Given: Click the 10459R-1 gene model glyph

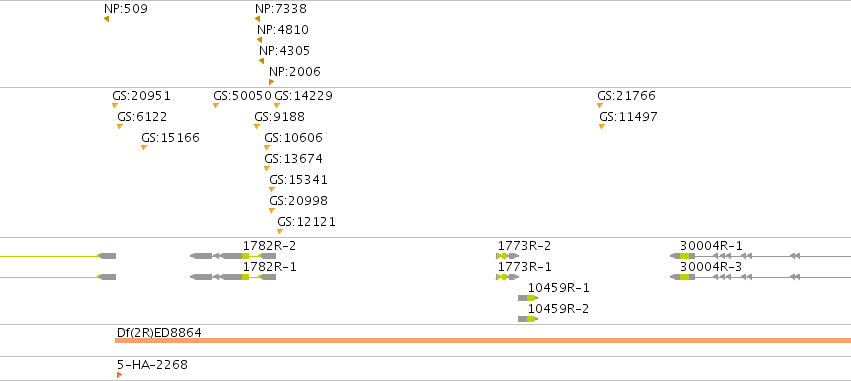Looking at the screenshot, I should click(x=528, y=298).
